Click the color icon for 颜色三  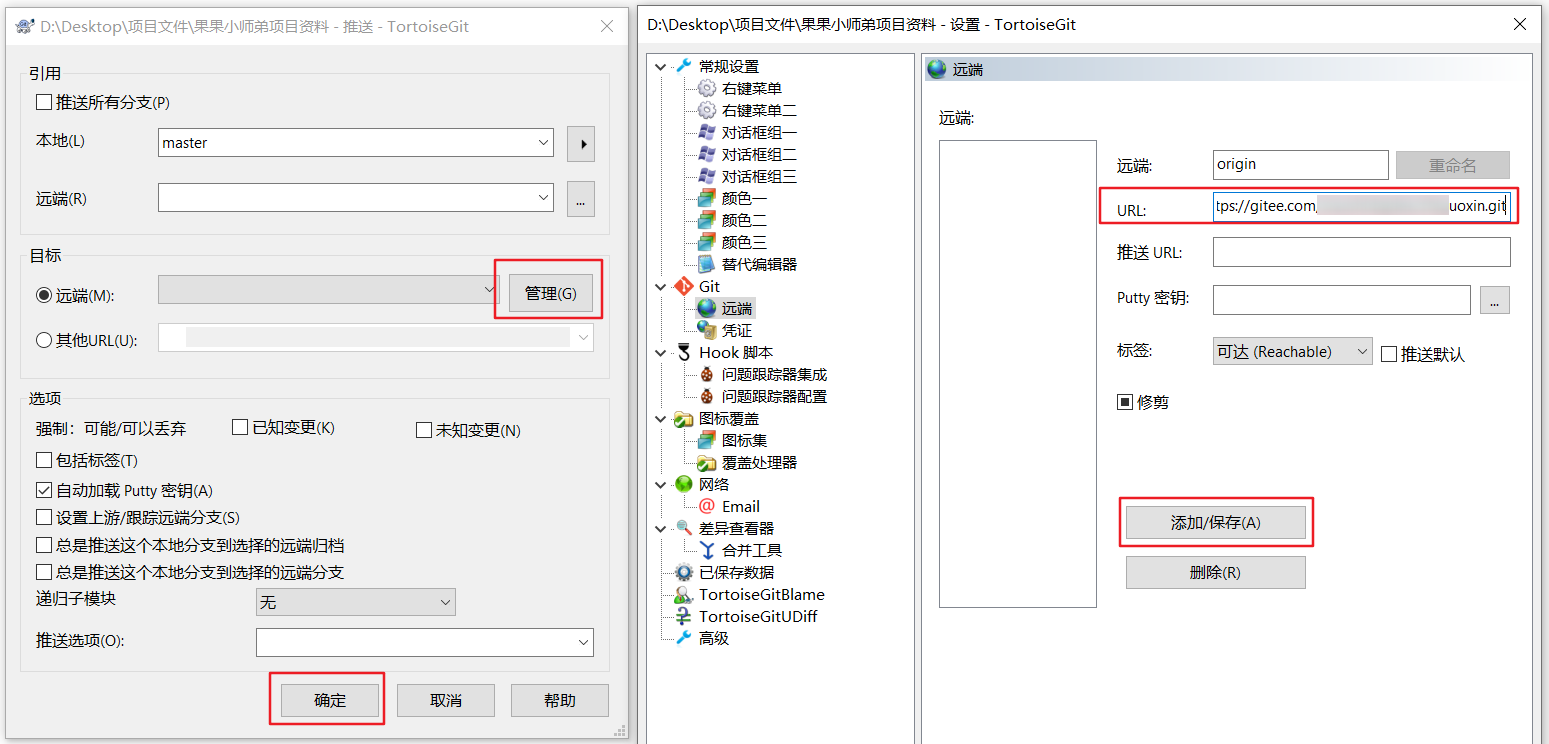point(707,242)
